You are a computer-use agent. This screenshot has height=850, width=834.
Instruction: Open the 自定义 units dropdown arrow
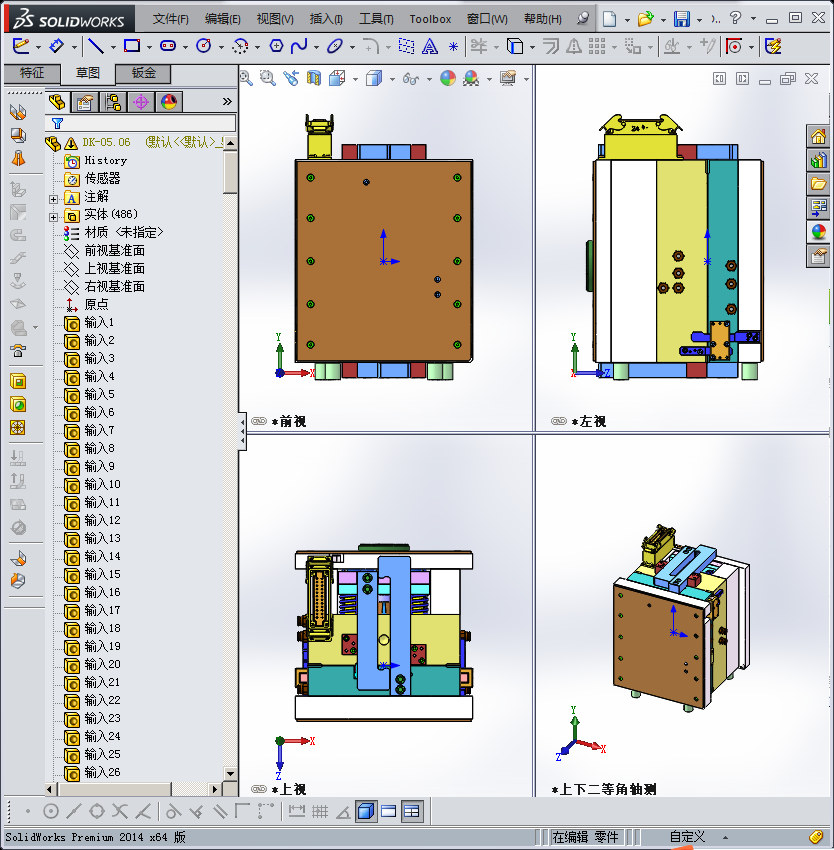(x=725, y=837)
